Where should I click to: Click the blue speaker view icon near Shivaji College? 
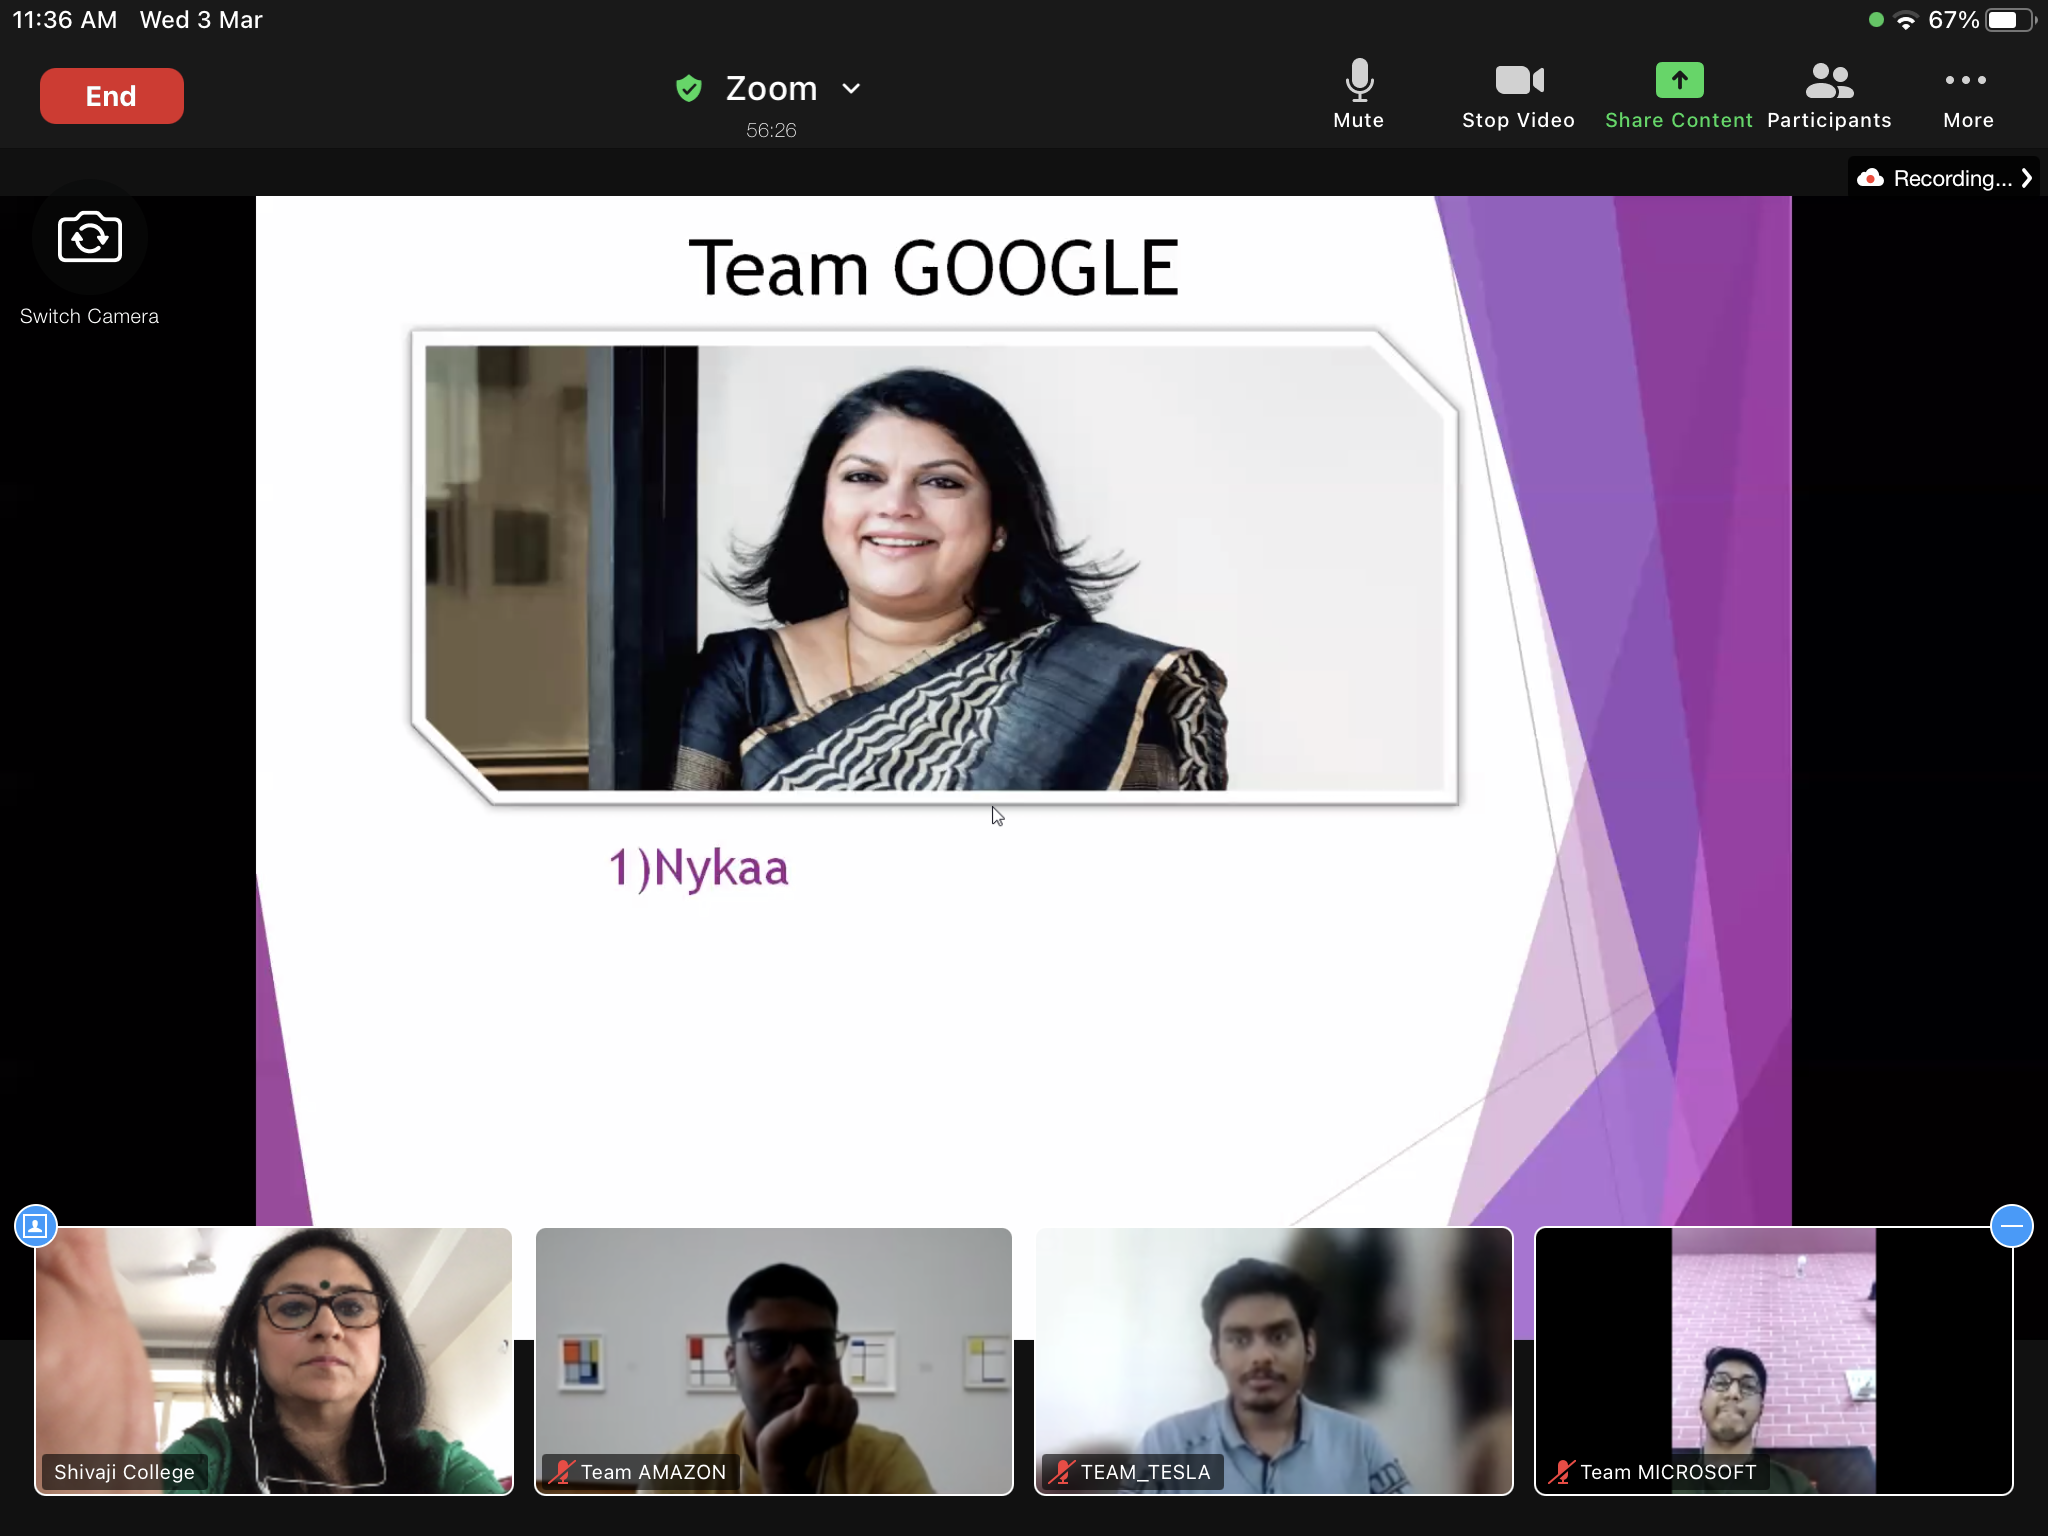click(36, 1226)
